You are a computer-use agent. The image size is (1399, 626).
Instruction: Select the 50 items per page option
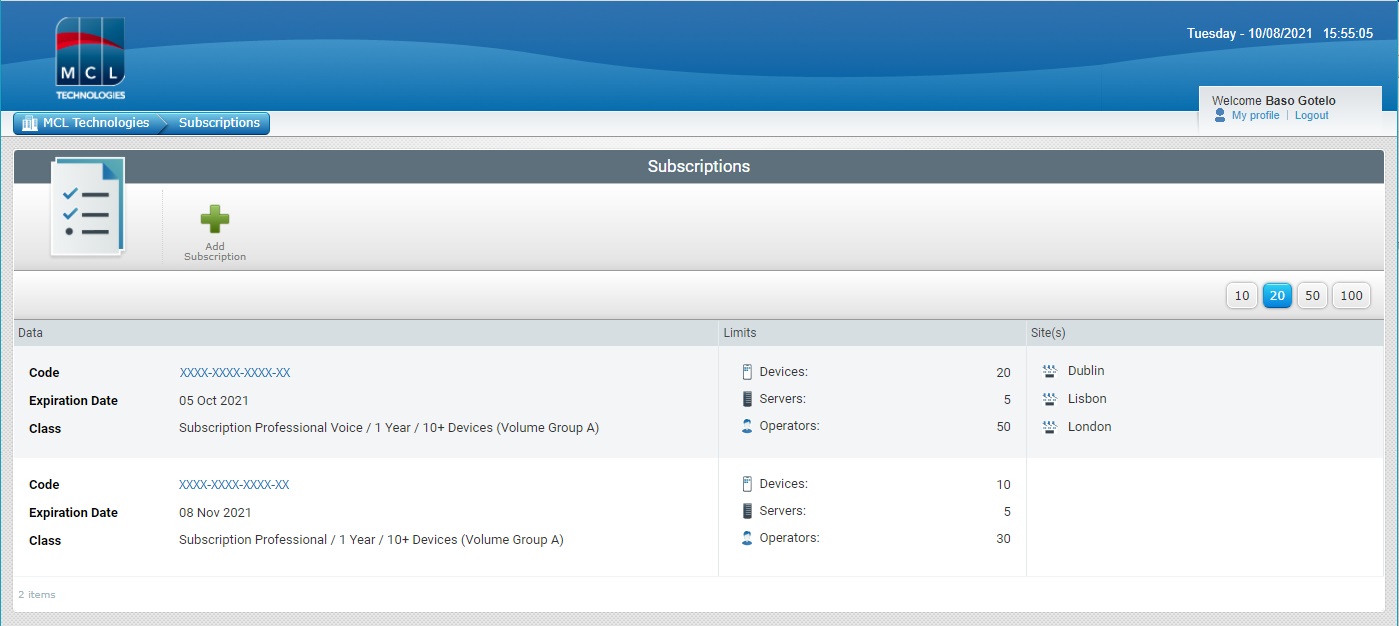click(1312, 295)
